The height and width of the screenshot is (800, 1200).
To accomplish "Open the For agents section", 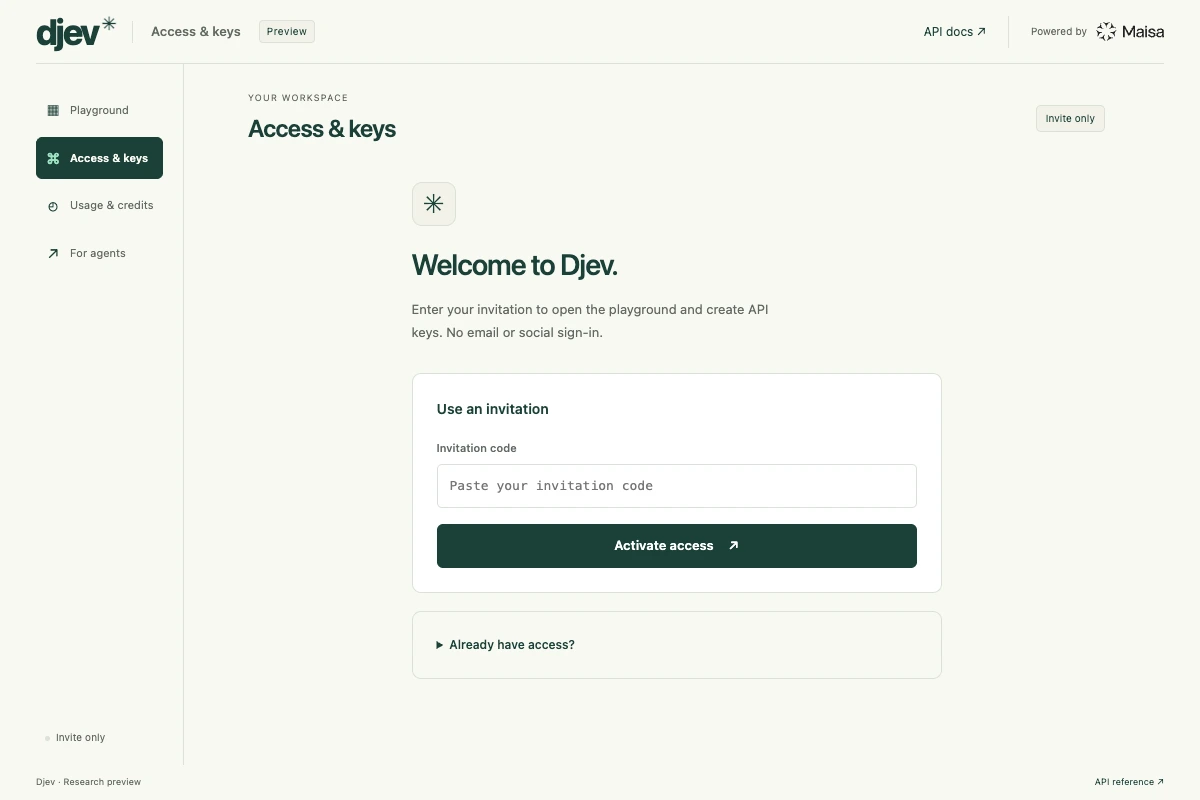I will pyautogui.click(x=99, y=253).
